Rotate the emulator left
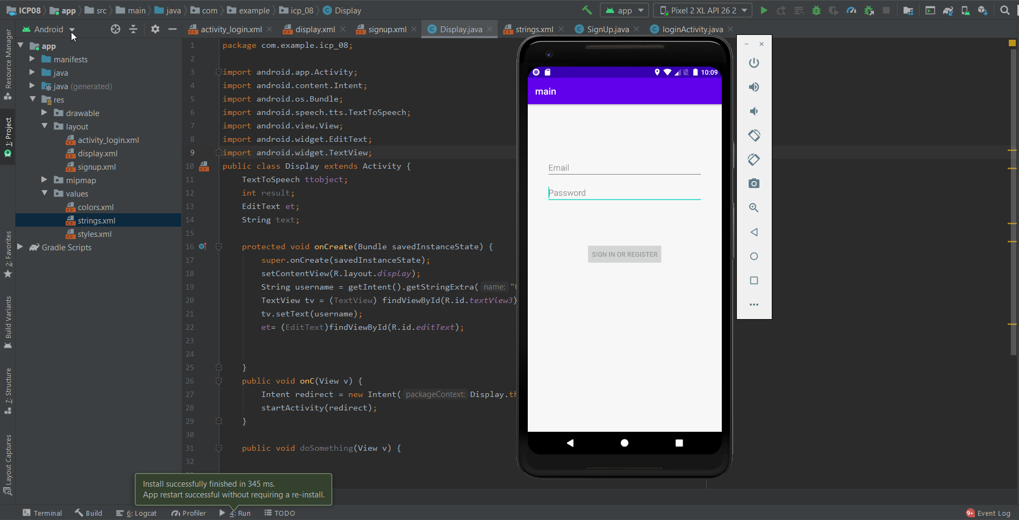Screen dimensions: 1019x521 754,135
